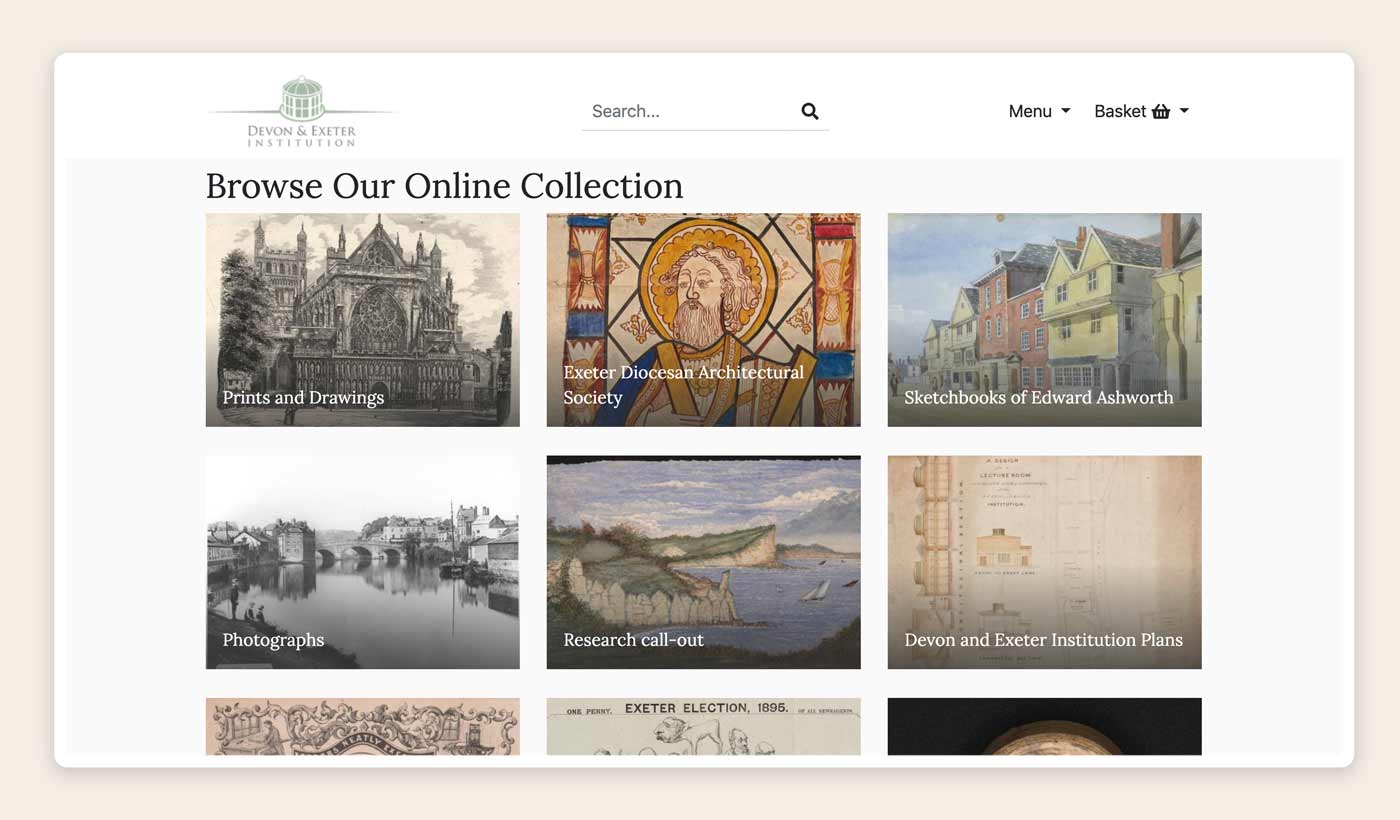Click the Research call-out caption text
This screenshot has width=1400, height=820.
click(x=633, y=640)
